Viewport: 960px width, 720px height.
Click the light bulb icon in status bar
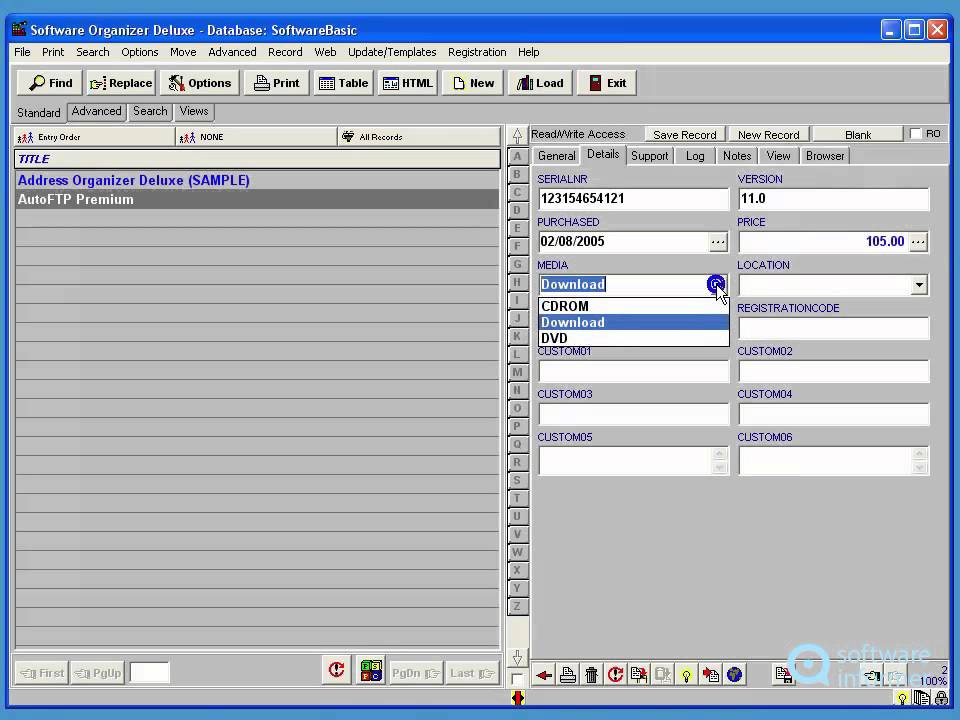(902, 698)
